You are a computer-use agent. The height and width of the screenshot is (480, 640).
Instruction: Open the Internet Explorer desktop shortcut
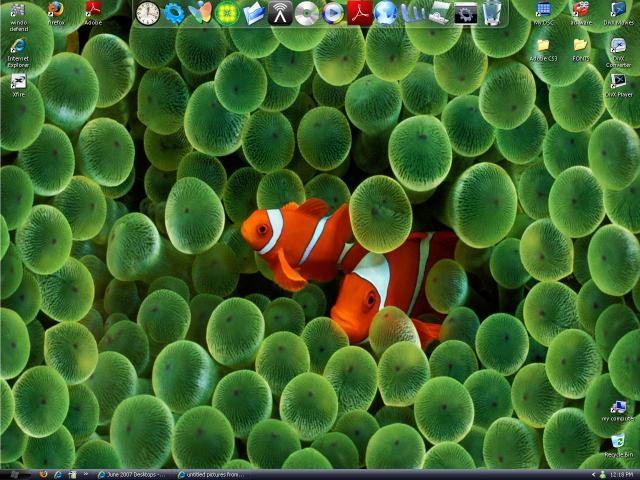pyautogui.click(x=18, y=52)
